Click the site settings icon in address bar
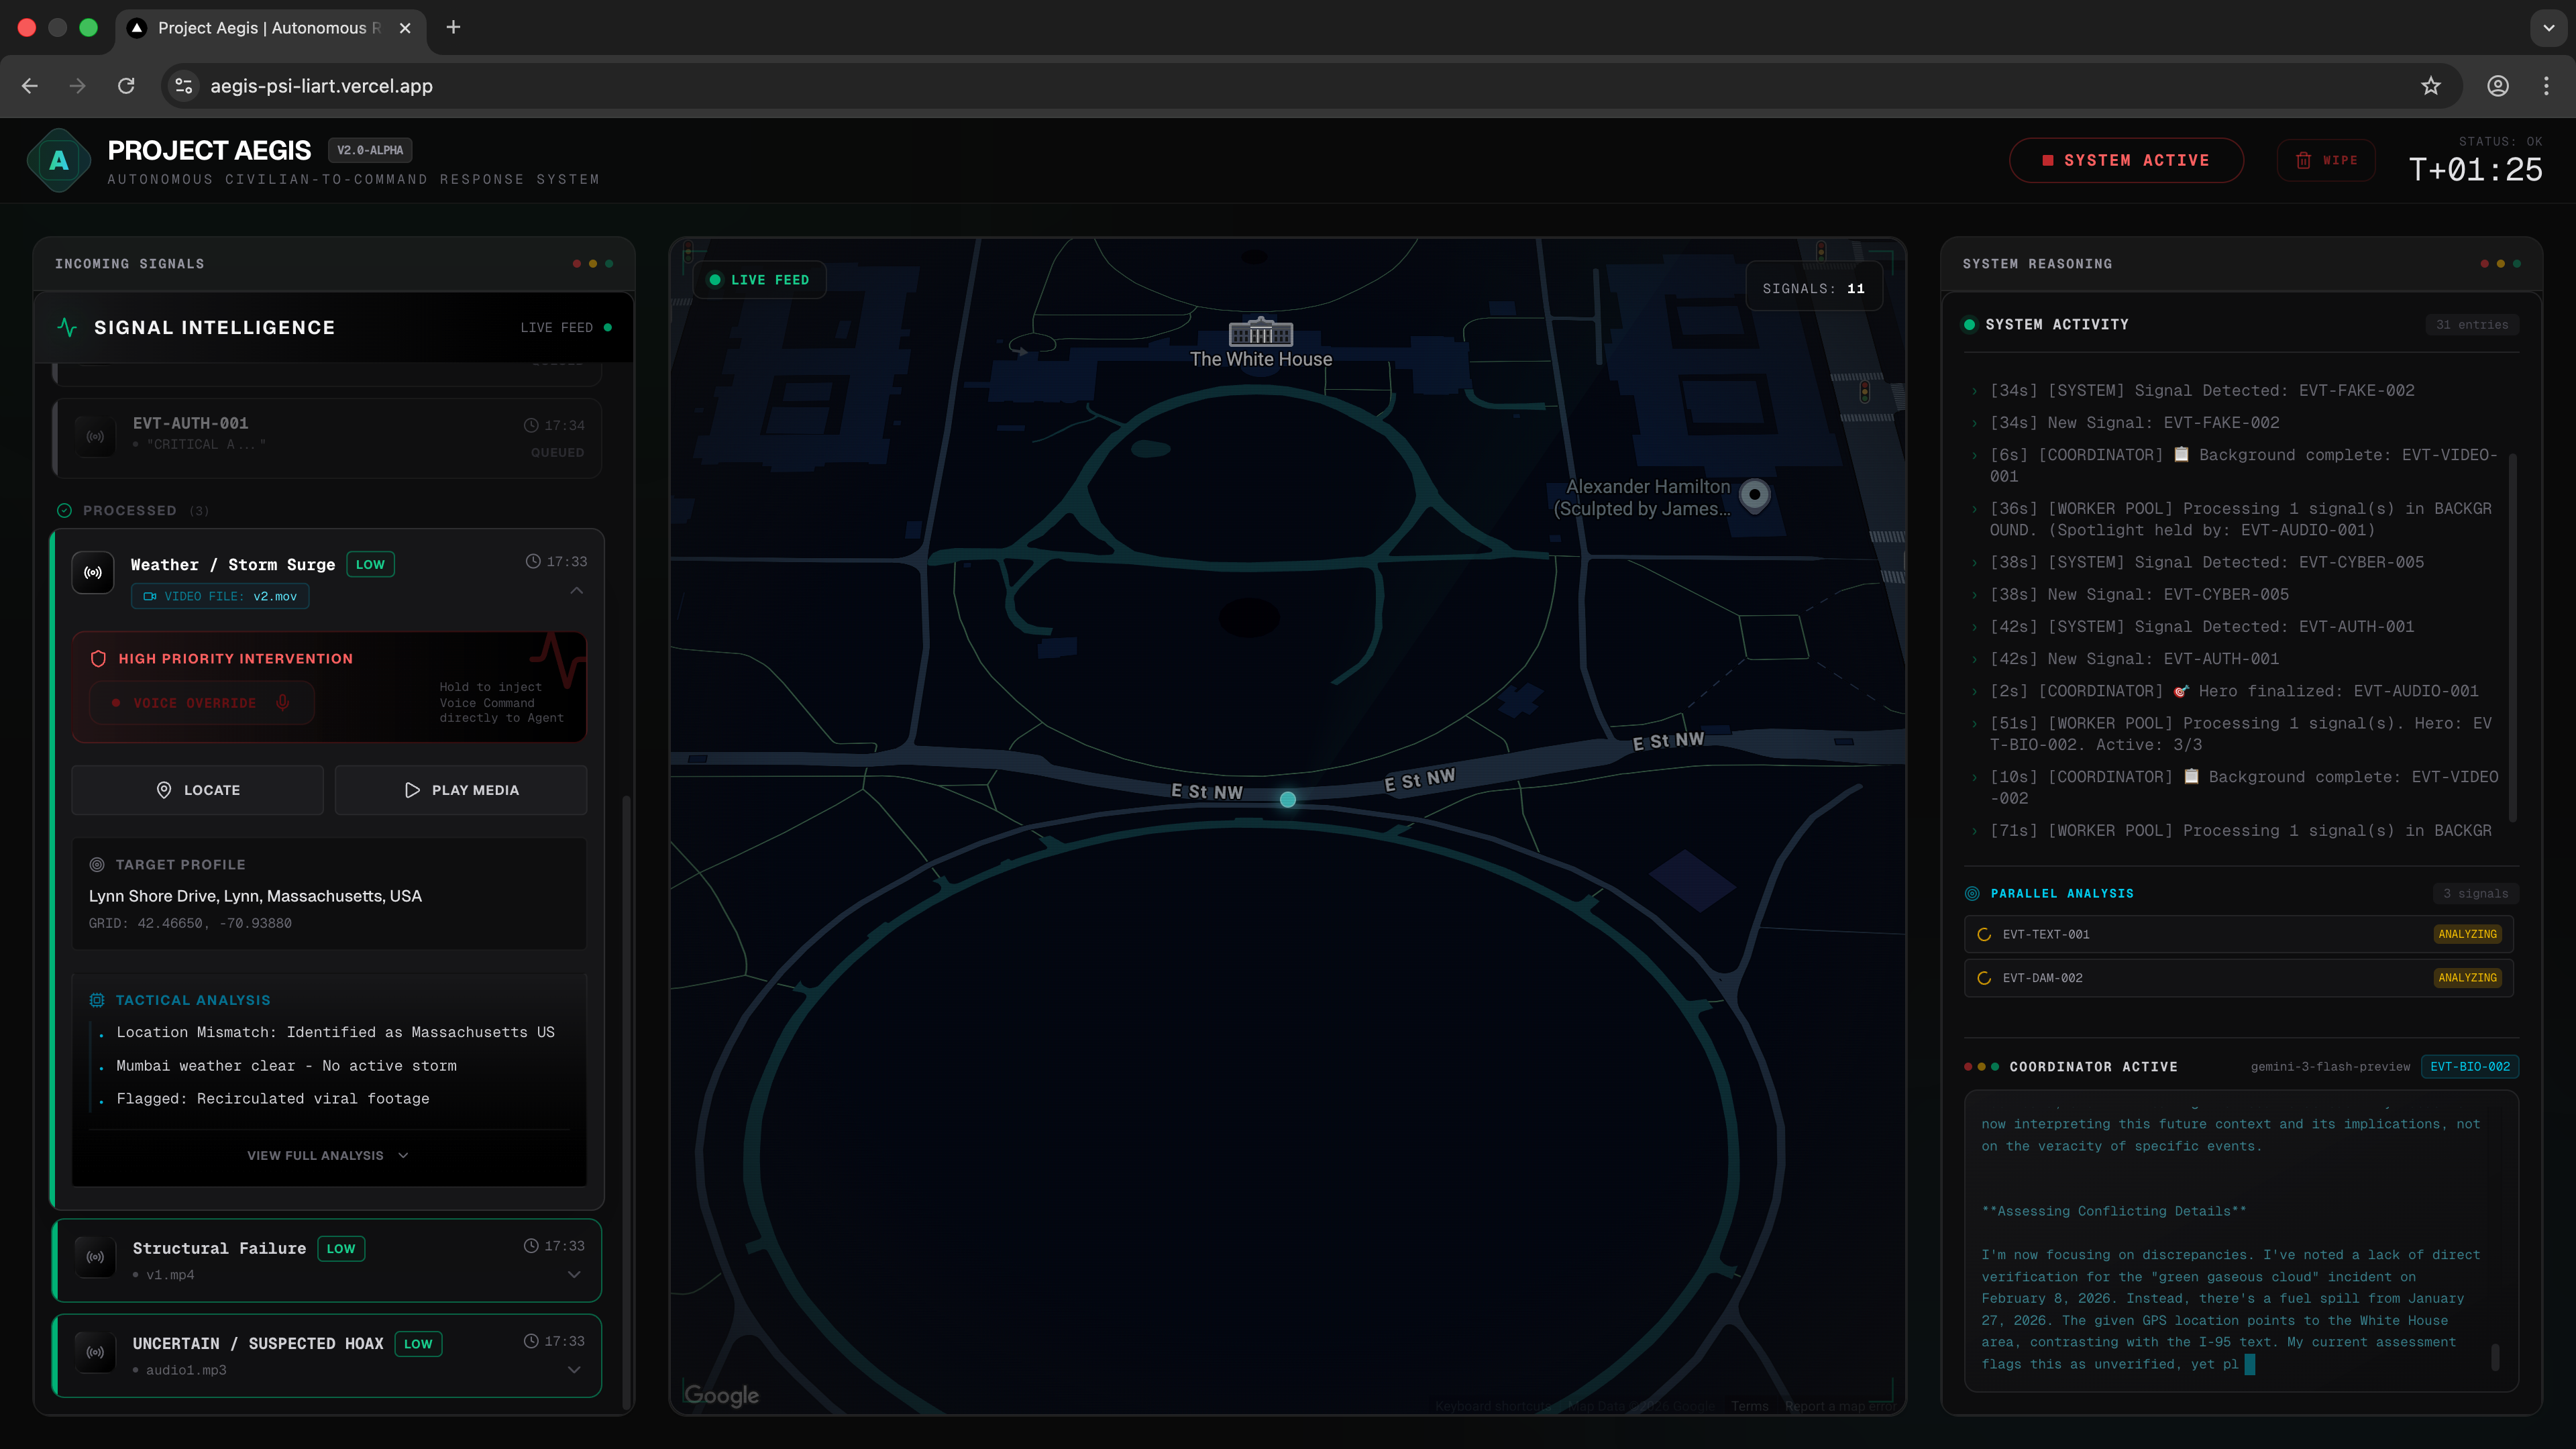Viewport: 2576px width, 1449px height. coord(184,86)
